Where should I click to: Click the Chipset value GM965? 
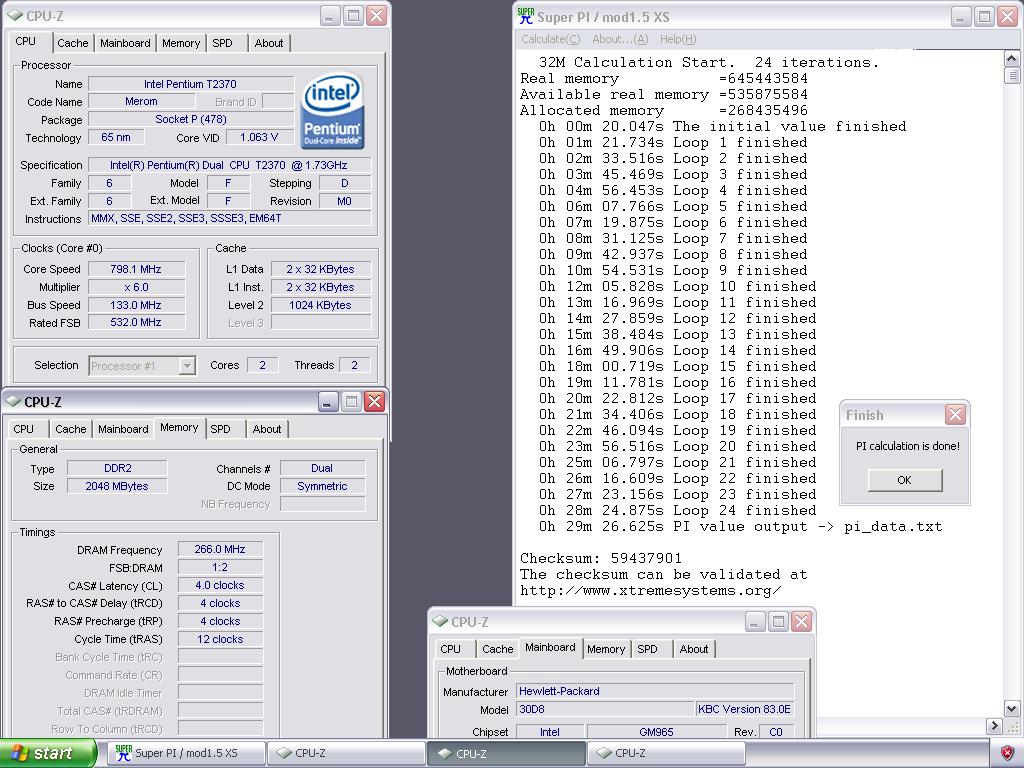[656, 732]
